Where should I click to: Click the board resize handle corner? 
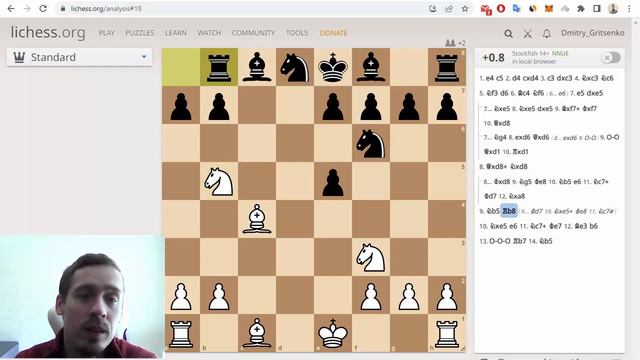463,349
